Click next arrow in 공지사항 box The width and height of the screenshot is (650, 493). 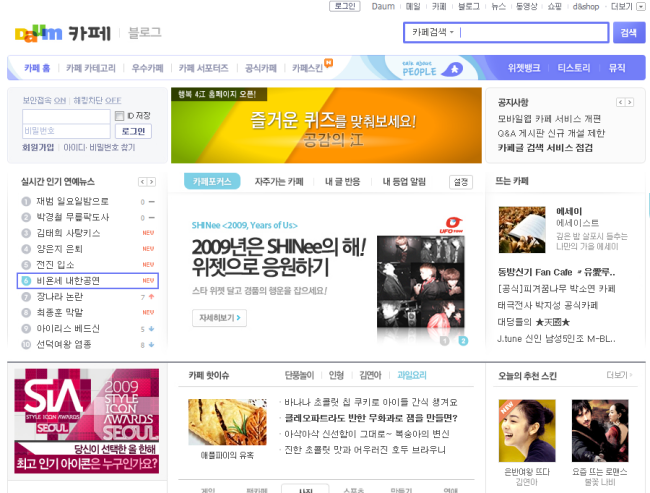coord(630,102)
